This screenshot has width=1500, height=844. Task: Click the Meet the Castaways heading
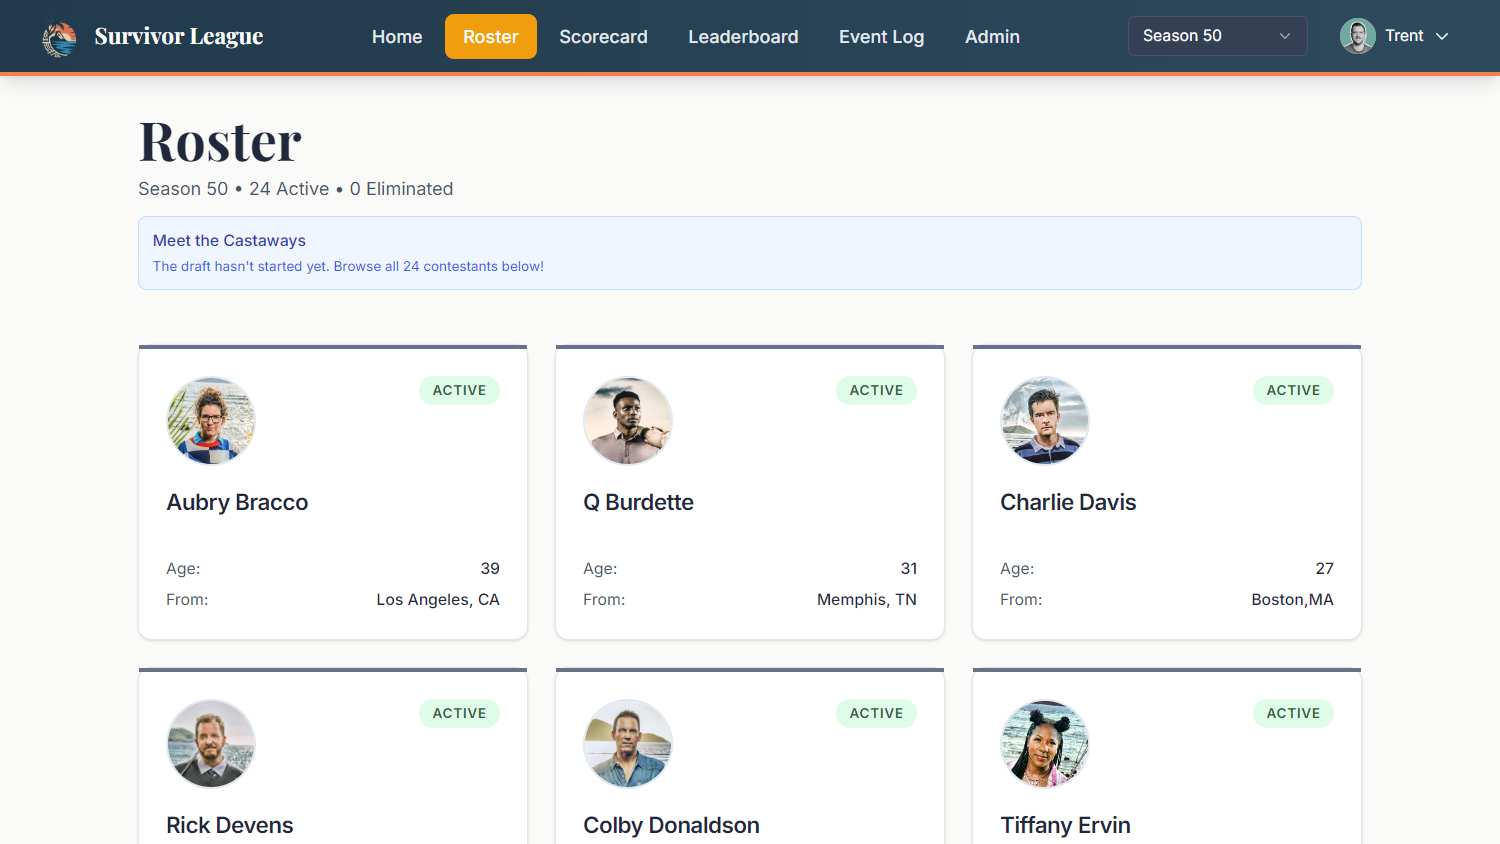pyautogui.click(x=229, y=240)
